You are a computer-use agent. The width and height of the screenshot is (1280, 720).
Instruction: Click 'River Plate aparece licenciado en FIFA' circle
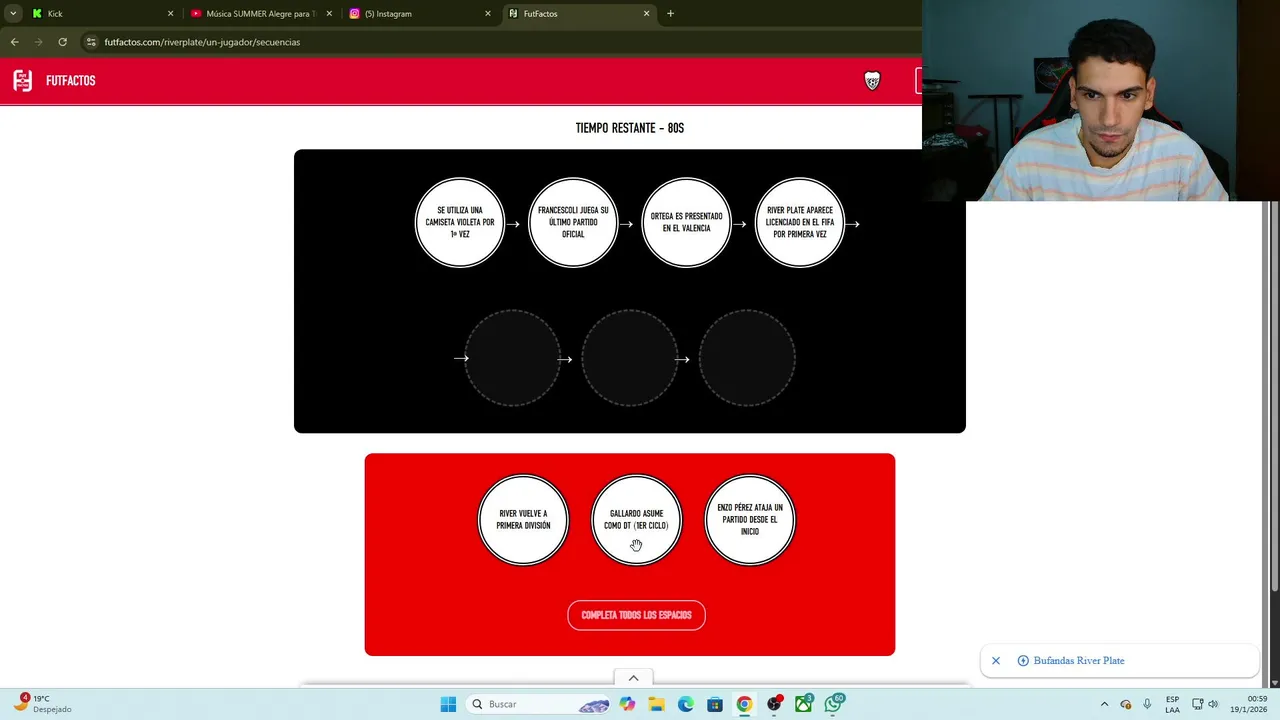coord(800,222)
